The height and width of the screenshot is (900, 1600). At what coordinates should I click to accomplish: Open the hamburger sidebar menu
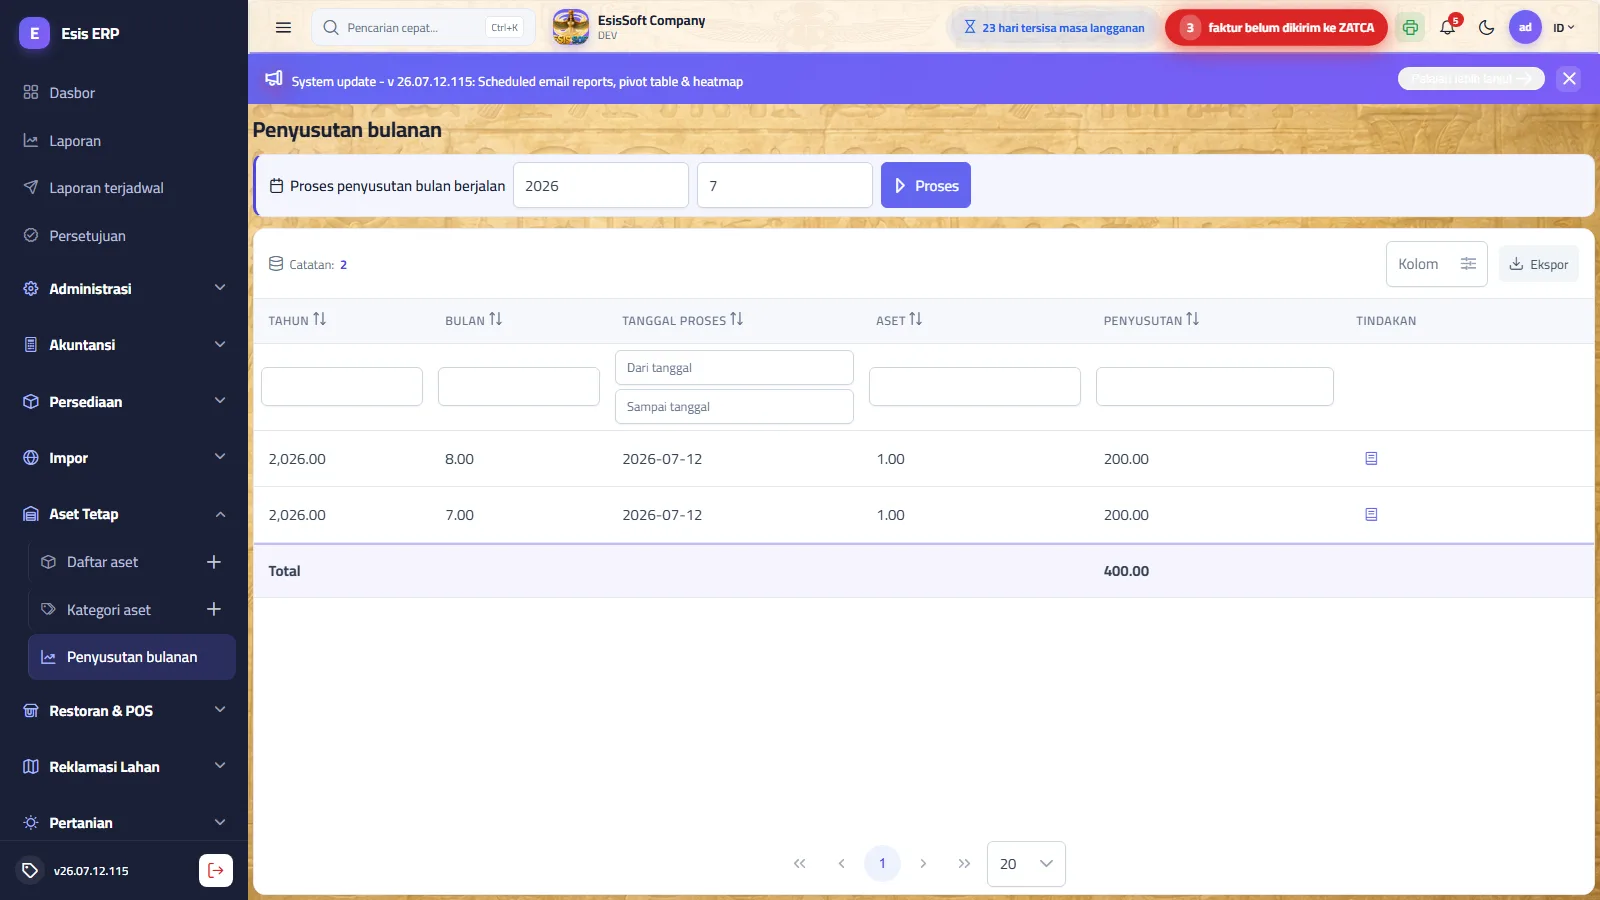click(x=283, y=28)
